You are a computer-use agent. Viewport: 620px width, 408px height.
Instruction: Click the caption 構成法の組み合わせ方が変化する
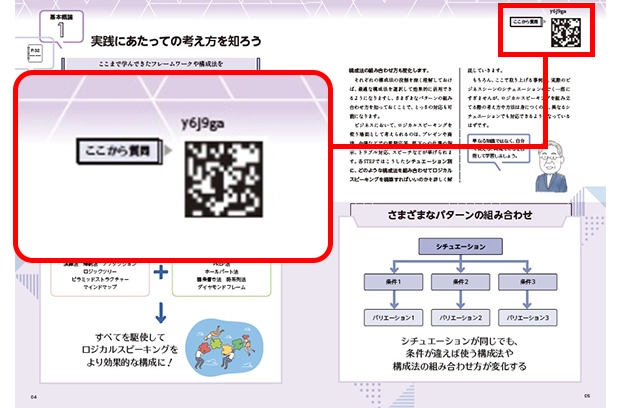[459, 366]
